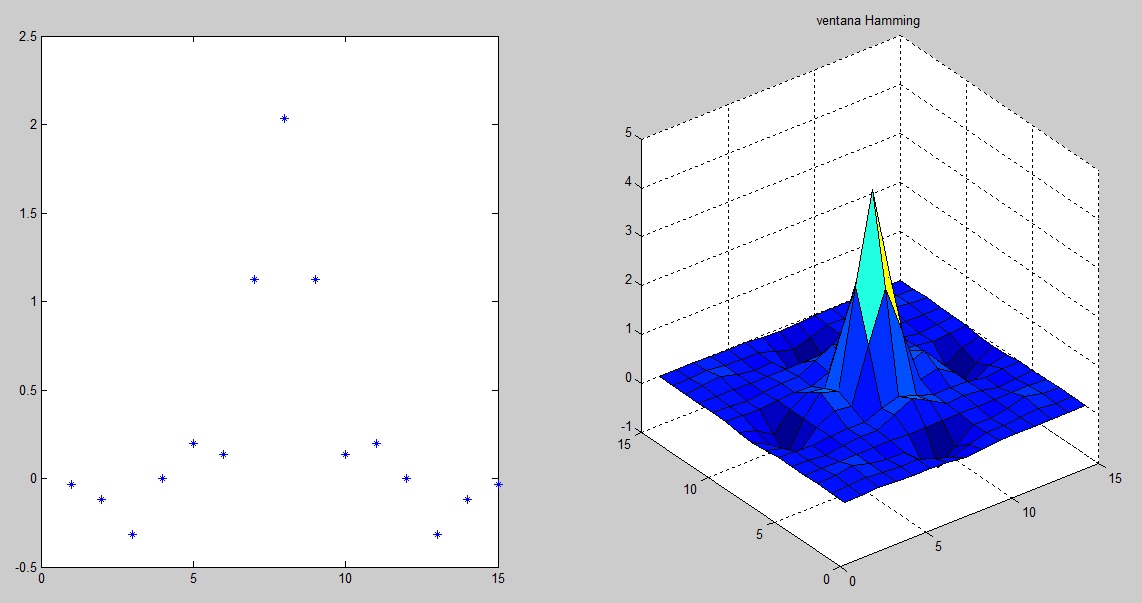Pick the data marker at x=13
This screenshot has height=603, width=1142.
click(x=437, y=534)
